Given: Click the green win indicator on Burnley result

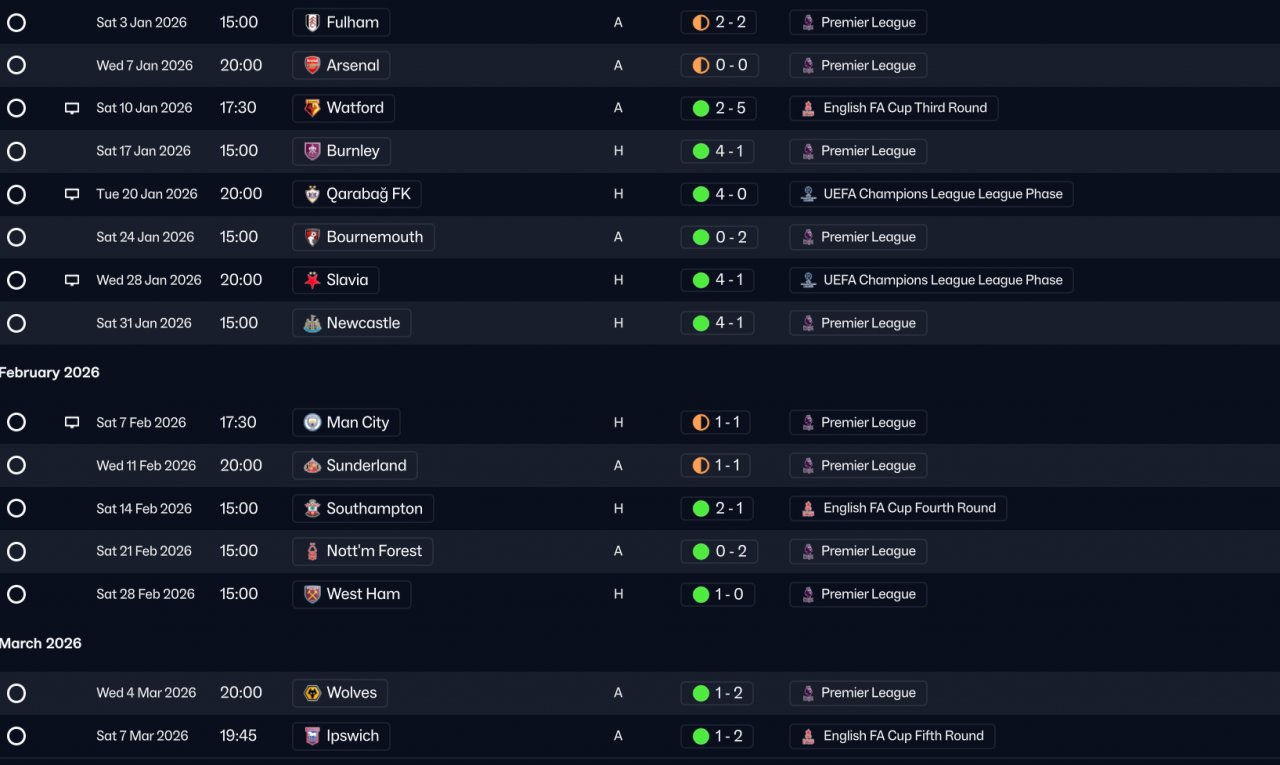Looking at the screenshot, I should coord(701,152).
